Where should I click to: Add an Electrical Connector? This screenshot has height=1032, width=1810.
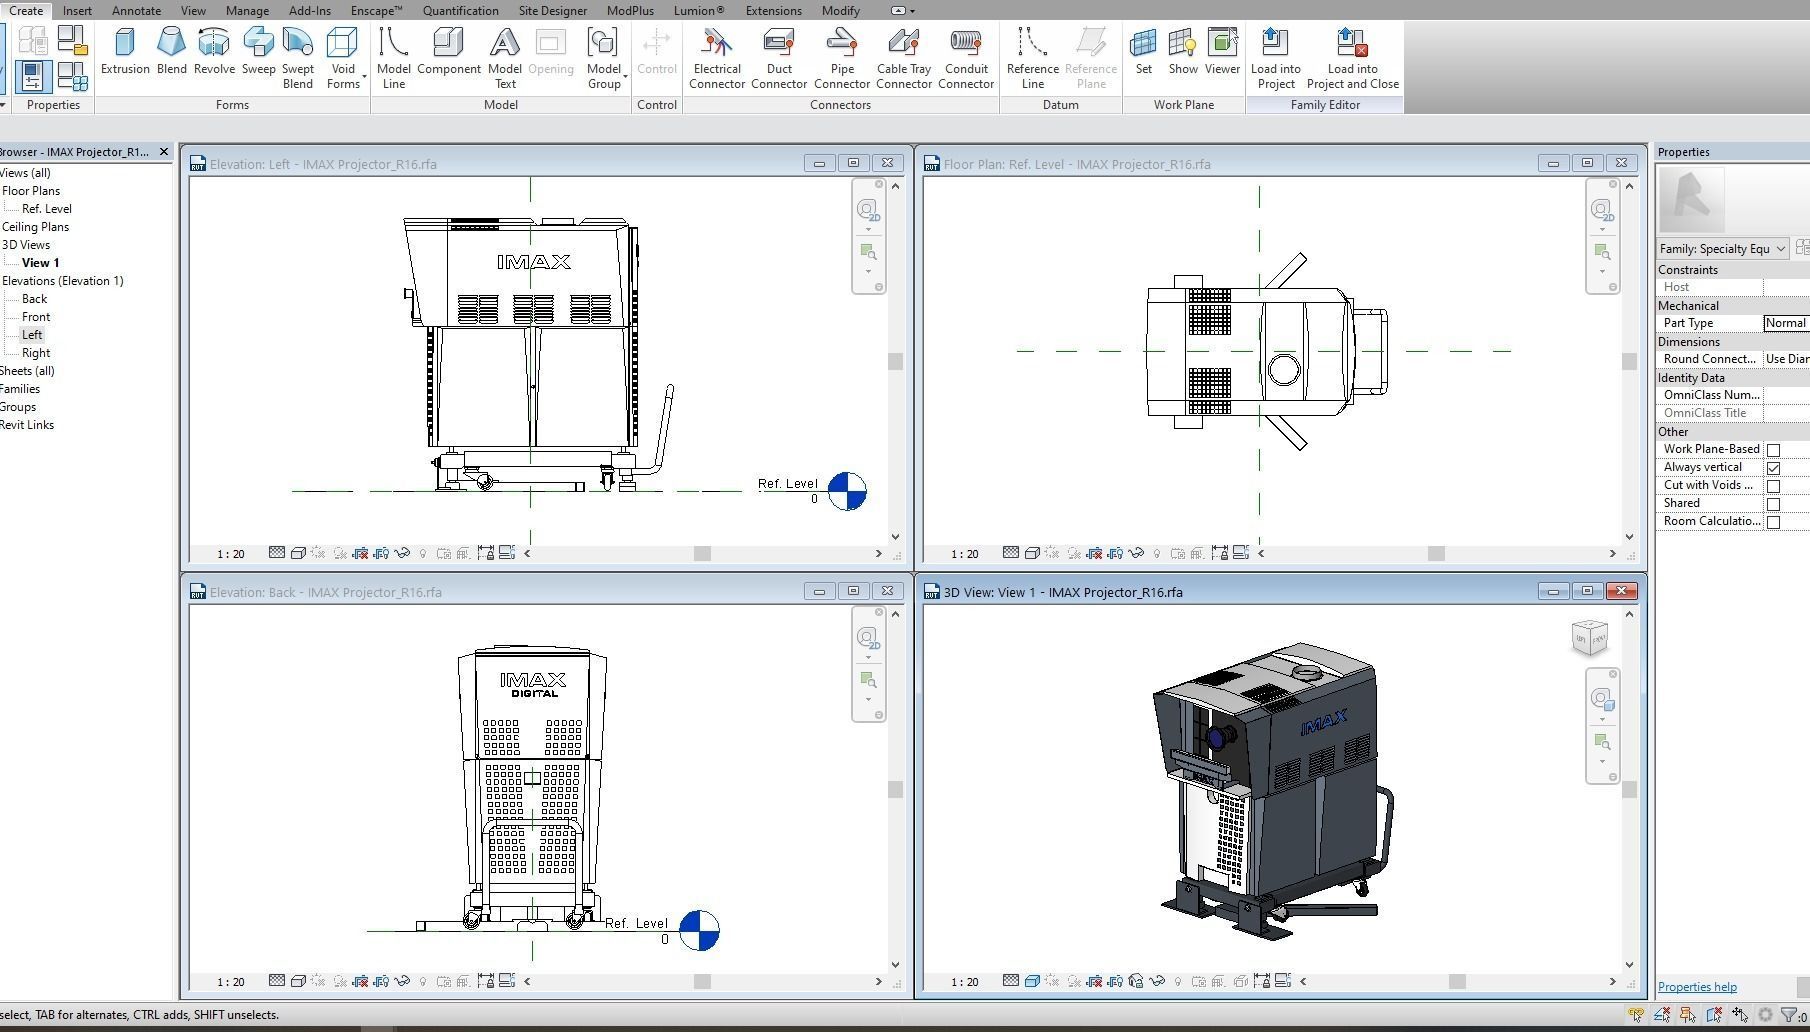[x=717, y=59]
